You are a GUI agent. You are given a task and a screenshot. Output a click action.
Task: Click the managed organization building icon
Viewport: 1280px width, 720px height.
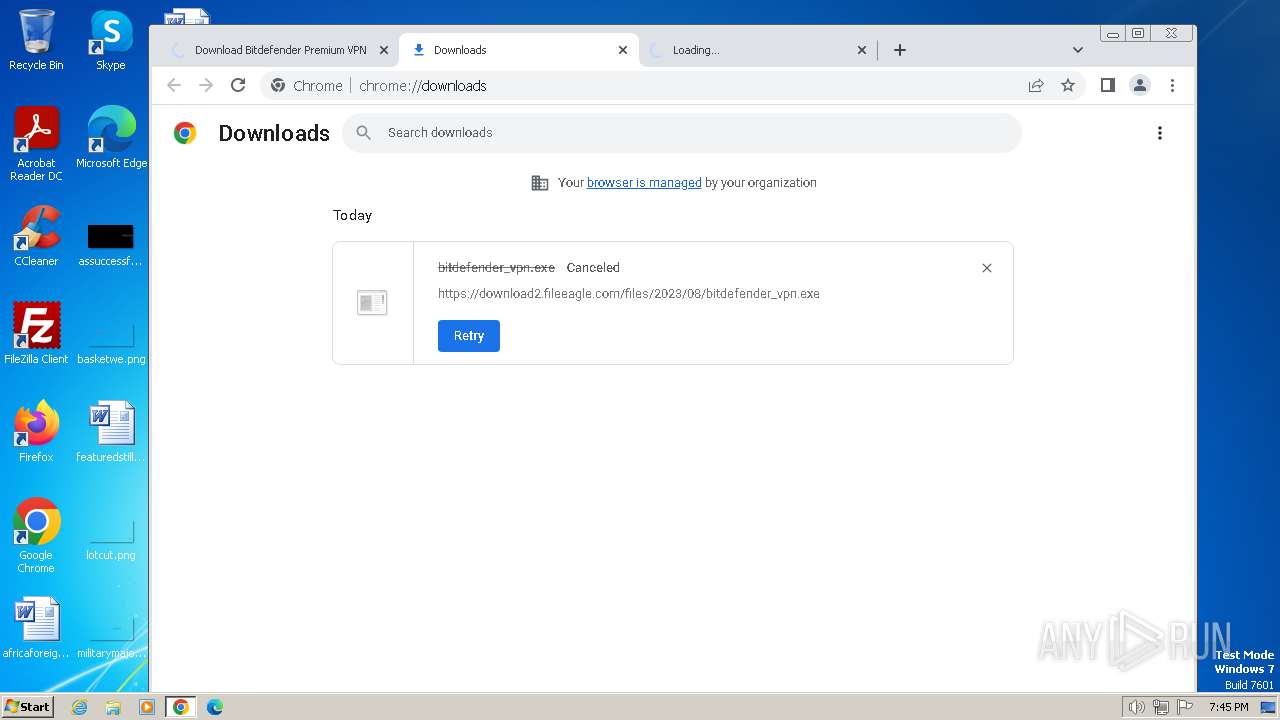(x=540, y=183)
